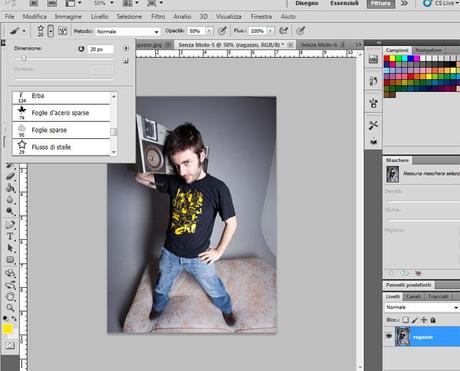This screenshot has width=460, height=371.
Task: Show hidden document tabs double-chevron
Action: point(358,45)
